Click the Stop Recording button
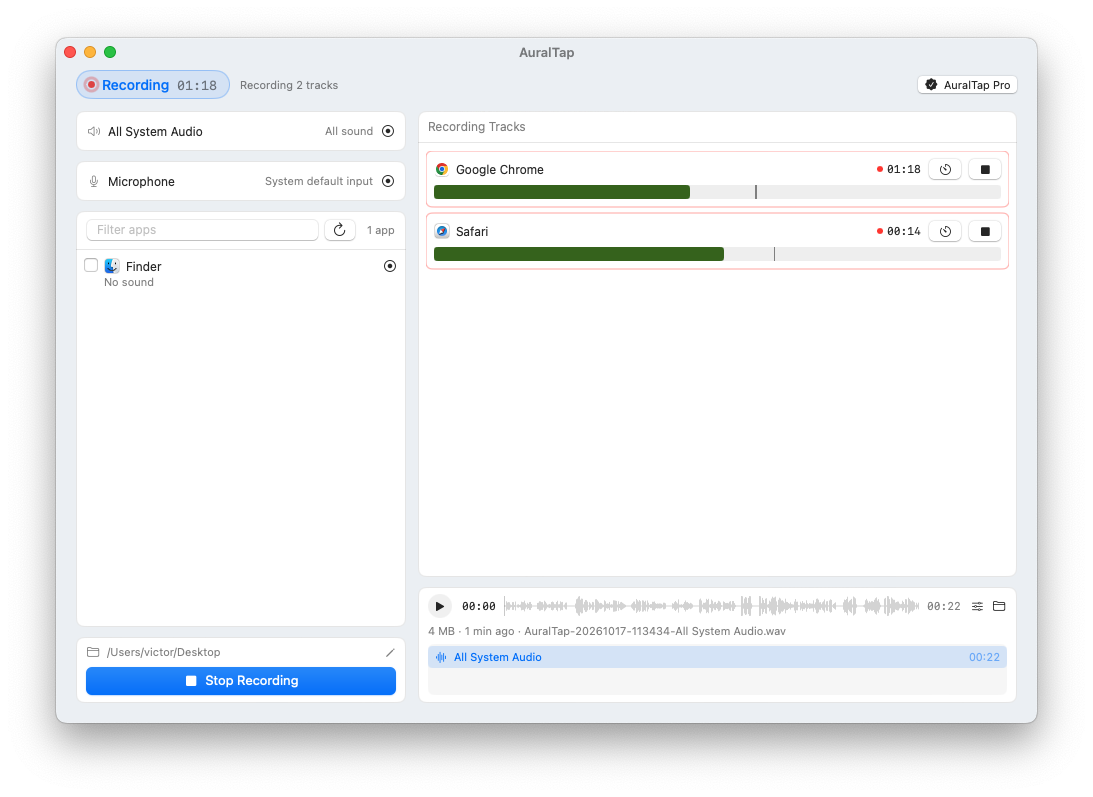The height and width of the screenshot is (797, 1093). (240, 681)
